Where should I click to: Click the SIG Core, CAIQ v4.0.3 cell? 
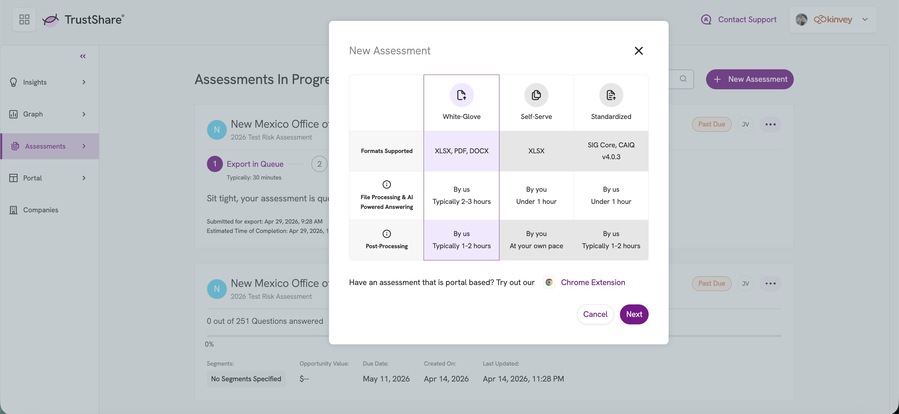611,151
